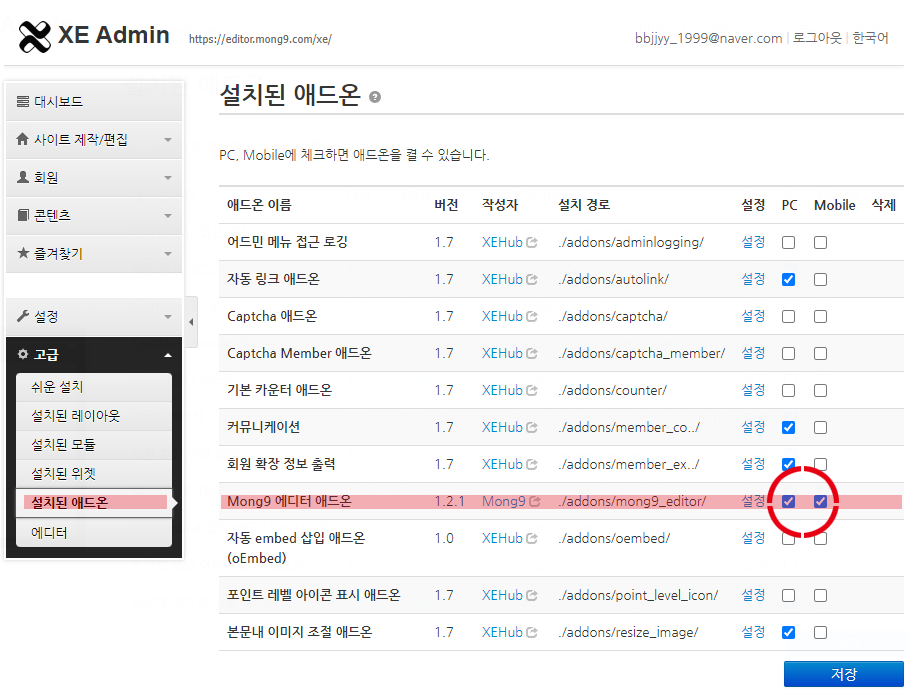The height and width of the screenshot is (693, 910).
Task: Click the 저장 save button
Action: click(843, 675)
